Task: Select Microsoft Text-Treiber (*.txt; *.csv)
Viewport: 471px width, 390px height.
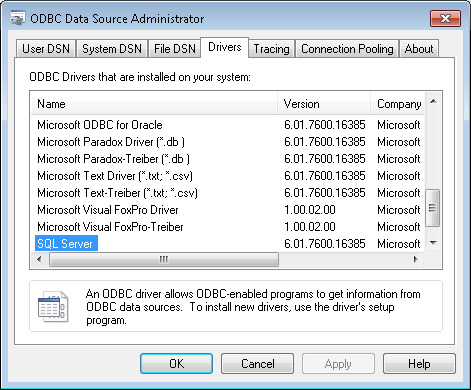Action: (x=117, y=193)
